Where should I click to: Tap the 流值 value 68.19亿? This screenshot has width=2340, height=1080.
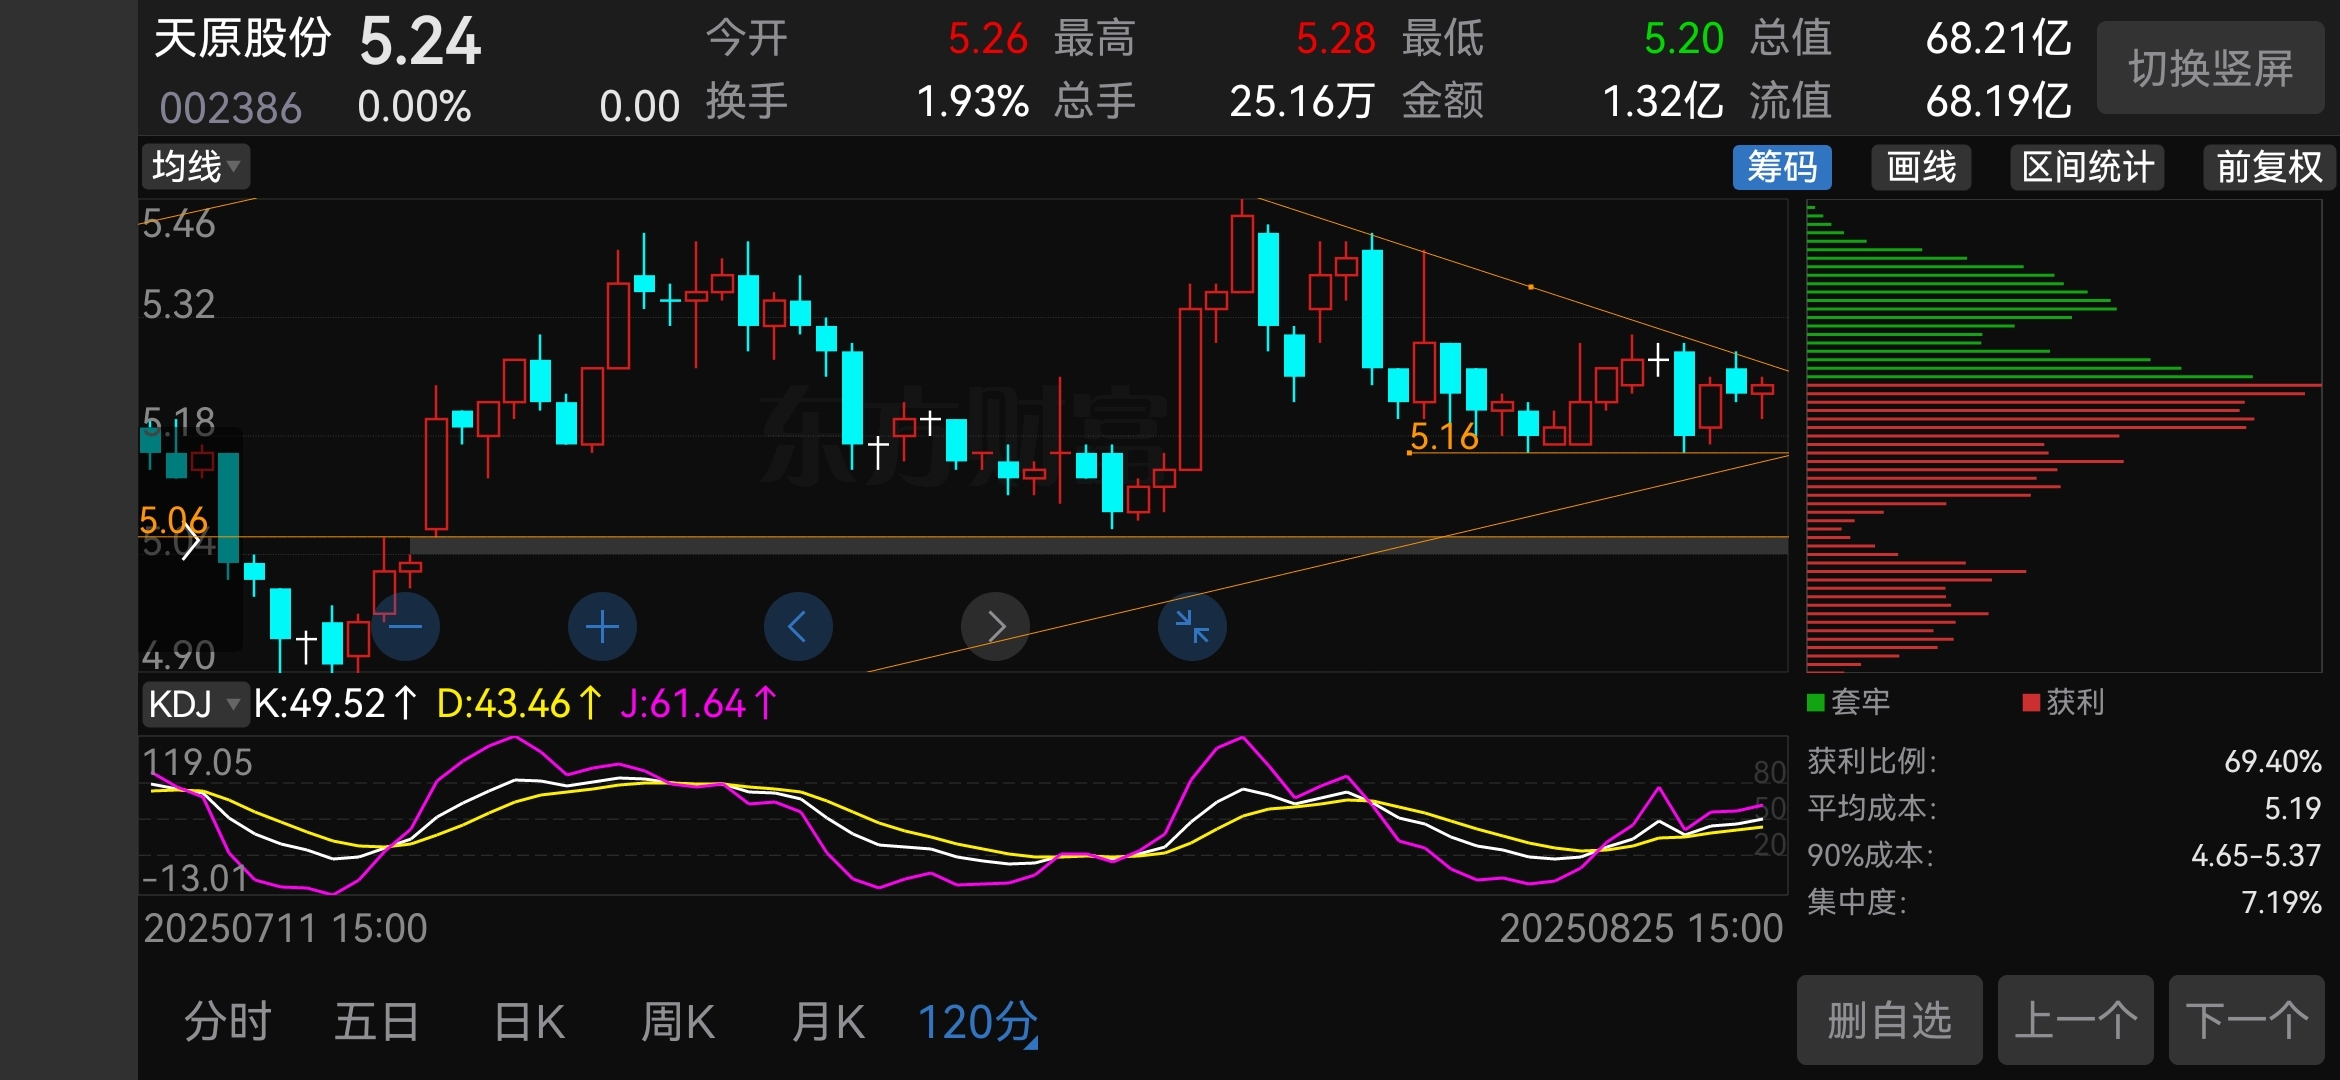1998,102
